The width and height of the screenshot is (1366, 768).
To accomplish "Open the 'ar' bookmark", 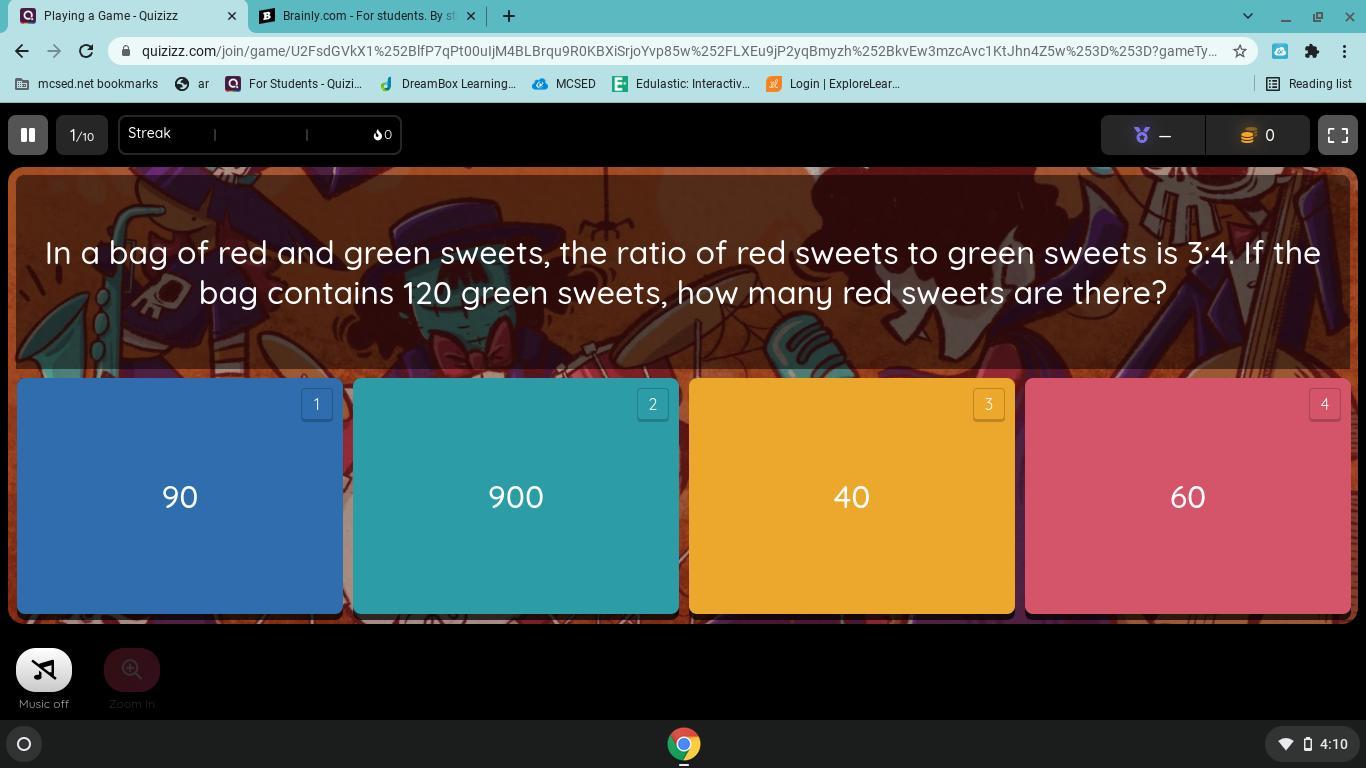I will 192,84.
